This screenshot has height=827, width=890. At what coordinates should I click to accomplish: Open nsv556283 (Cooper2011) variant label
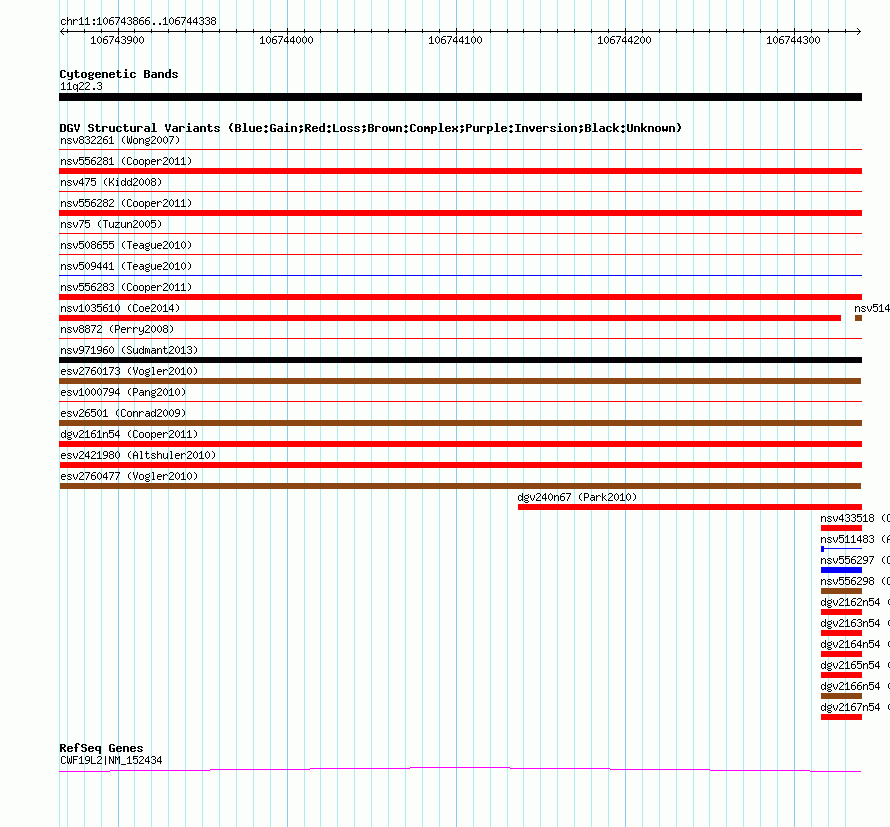126,287
